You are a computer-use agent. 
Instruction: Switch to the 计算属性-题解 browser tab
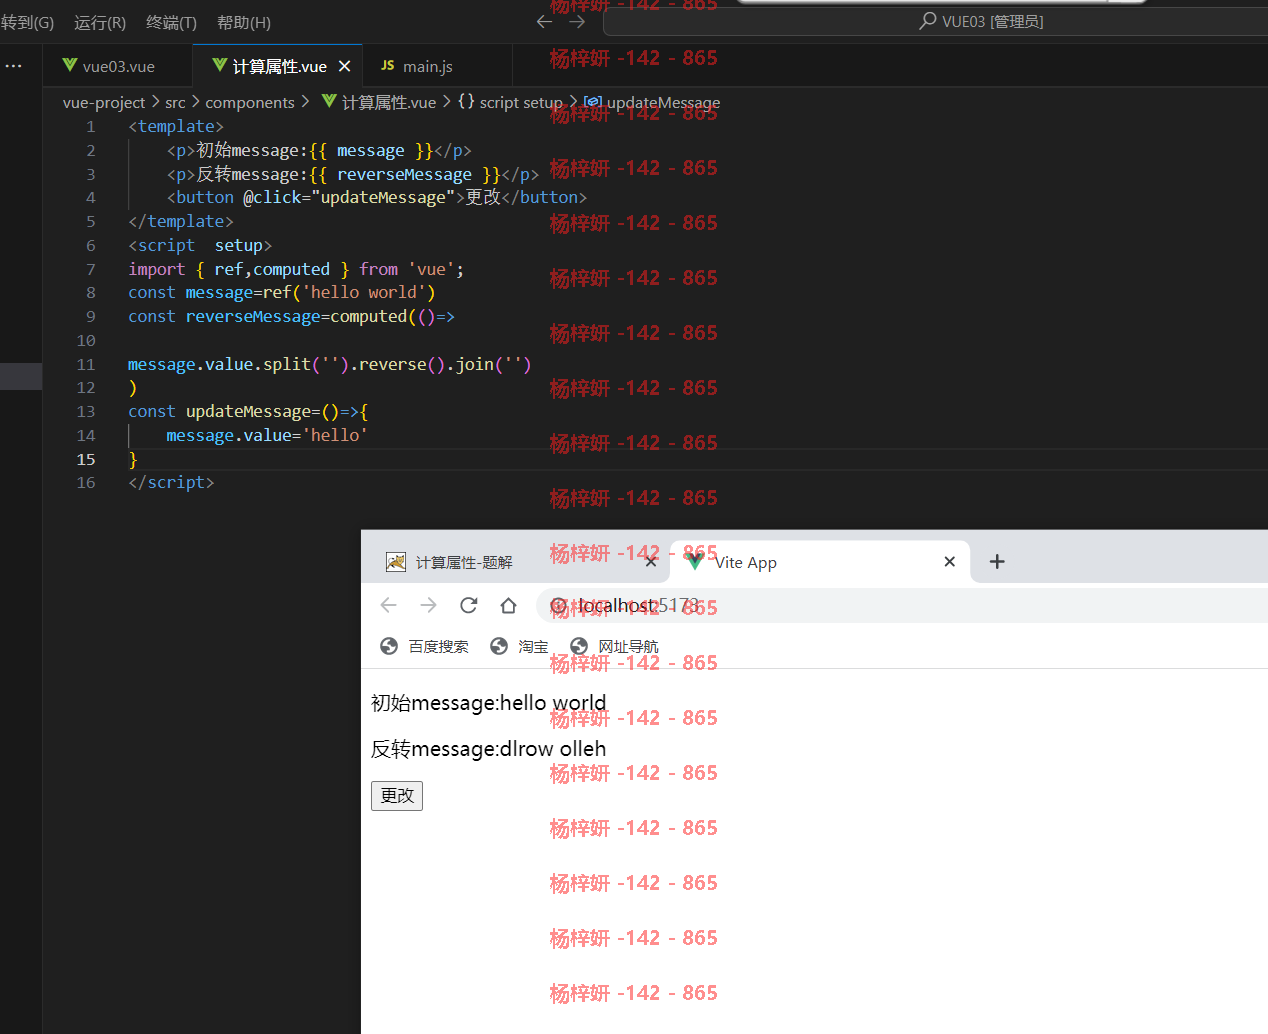464,562
